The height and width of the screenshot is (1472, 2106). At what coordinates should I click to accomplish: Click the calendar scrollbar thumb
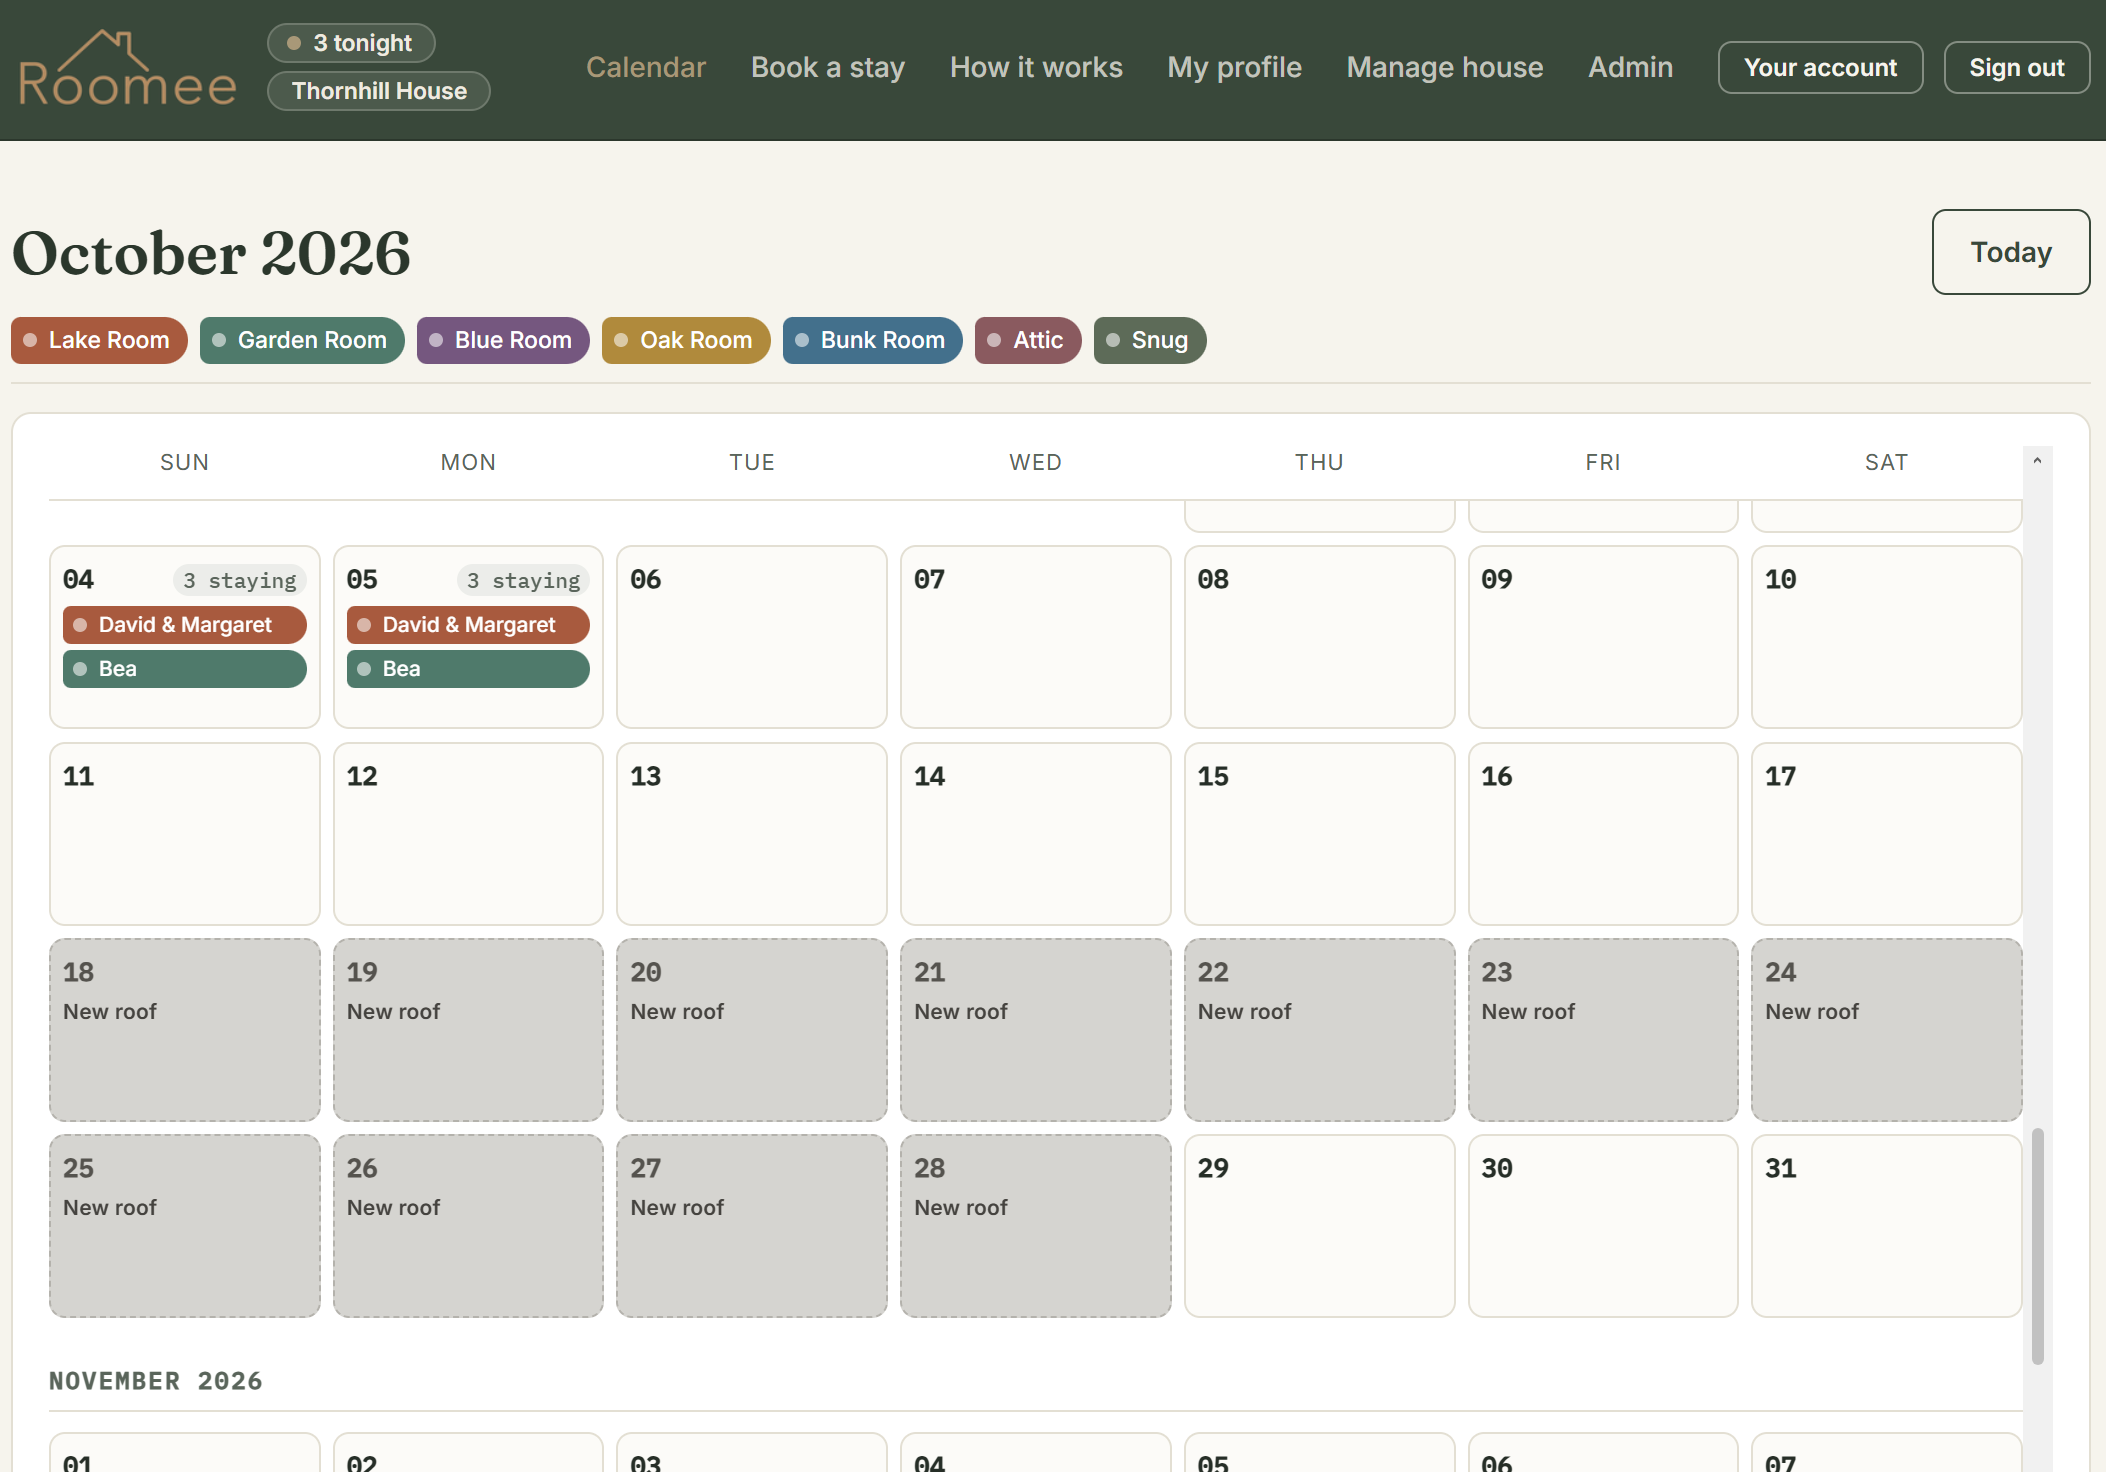point(2037,1246)
